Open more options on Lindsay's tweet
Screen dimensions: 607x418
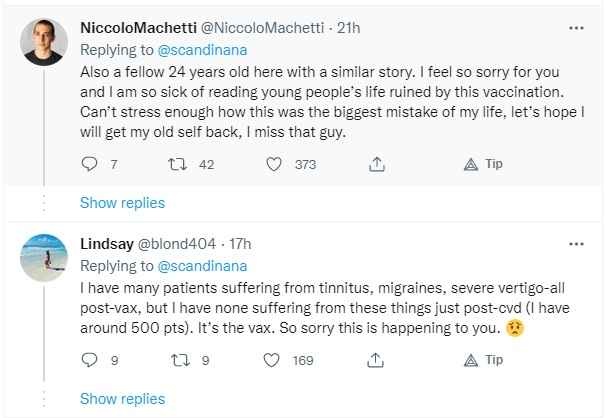point(576,243)
